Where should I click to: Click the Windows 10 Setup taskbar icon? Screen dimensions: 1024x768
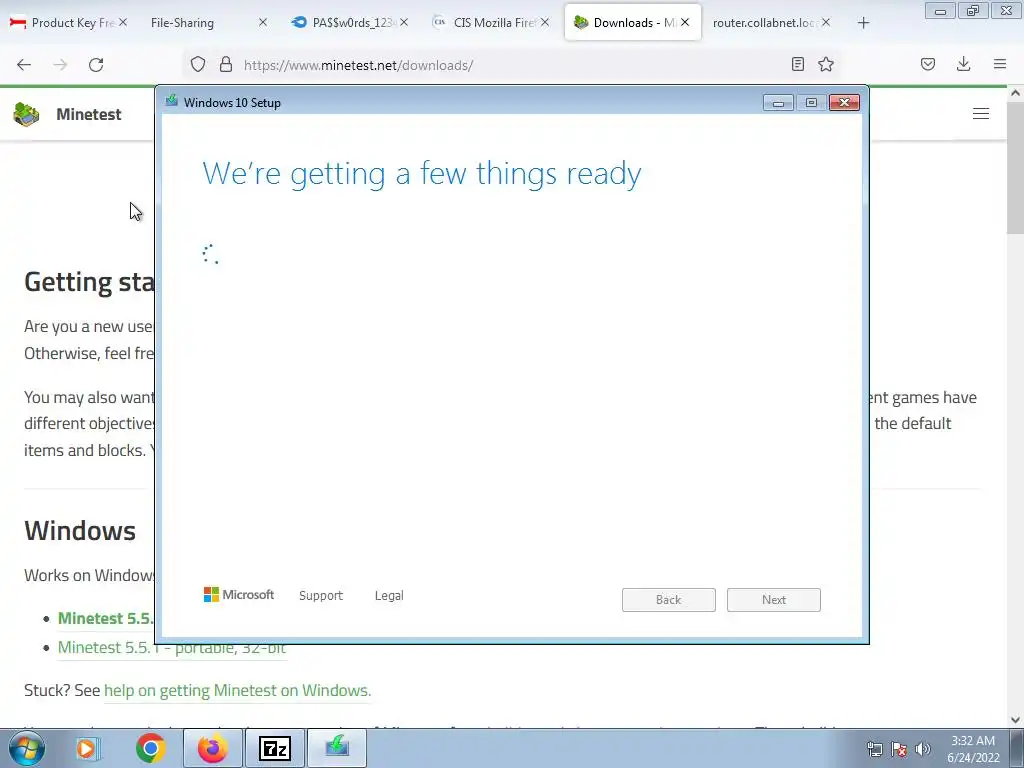click(337, 748)
